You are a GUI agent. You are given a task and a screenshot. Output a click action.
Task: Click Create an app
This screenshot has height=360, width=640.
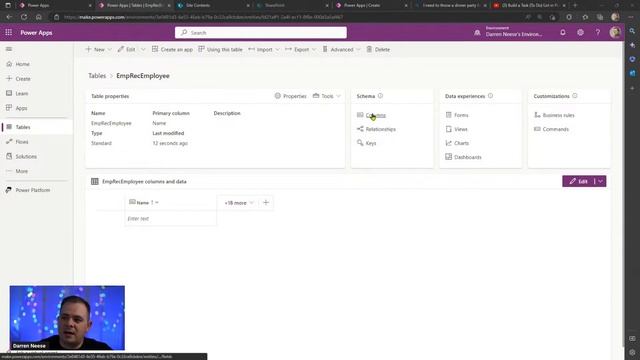(x=172, y=49)
